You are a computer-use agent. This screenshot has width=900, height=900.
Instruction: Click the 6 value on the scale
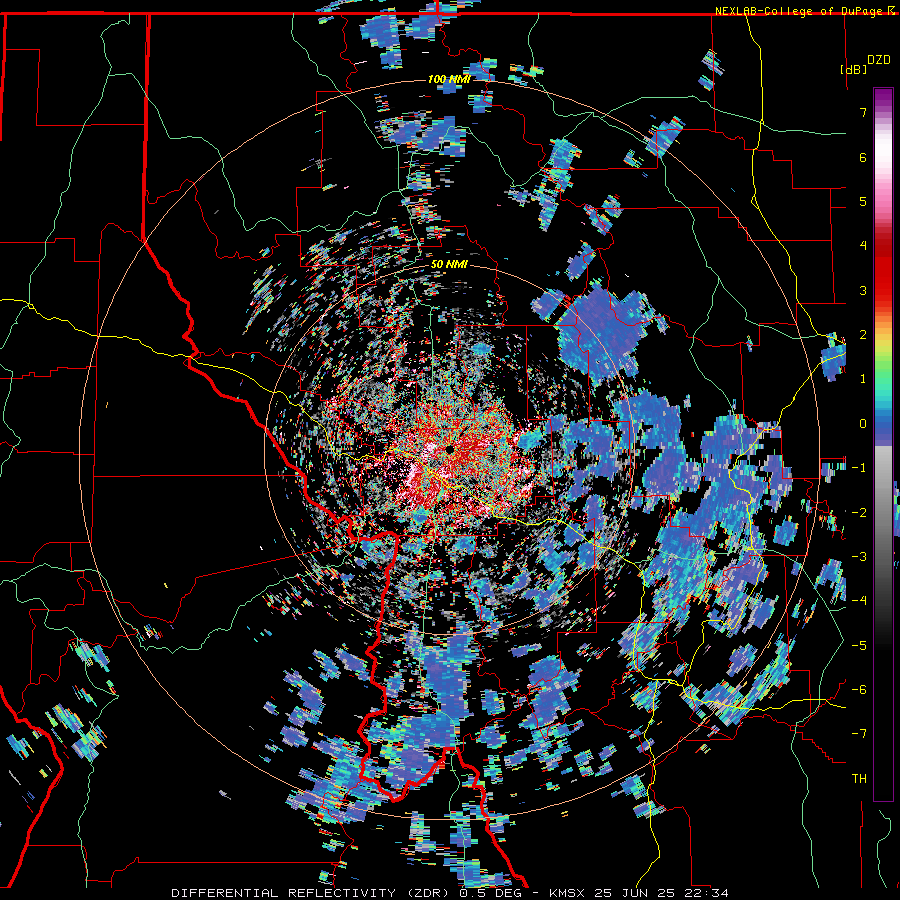coord(863,157)
